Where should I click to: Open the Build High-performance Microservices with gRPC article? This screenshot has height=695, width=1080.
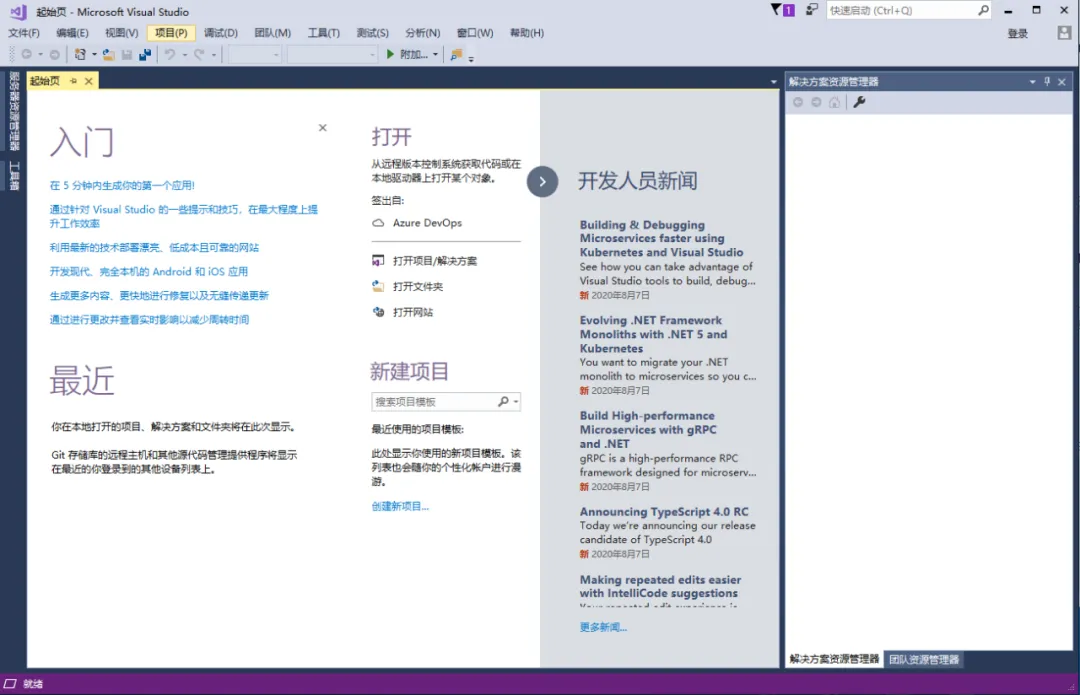(648, 429)
